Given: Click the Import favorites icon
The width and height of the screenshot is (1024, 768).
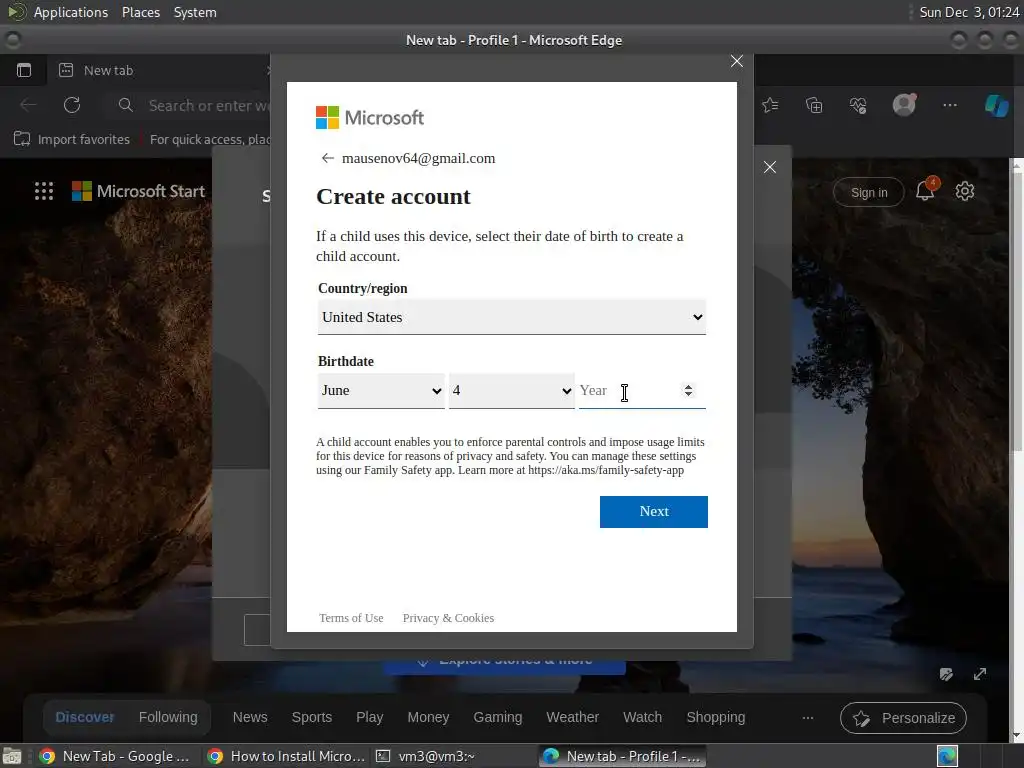Looking at the screenshot, I should (22, 139).
